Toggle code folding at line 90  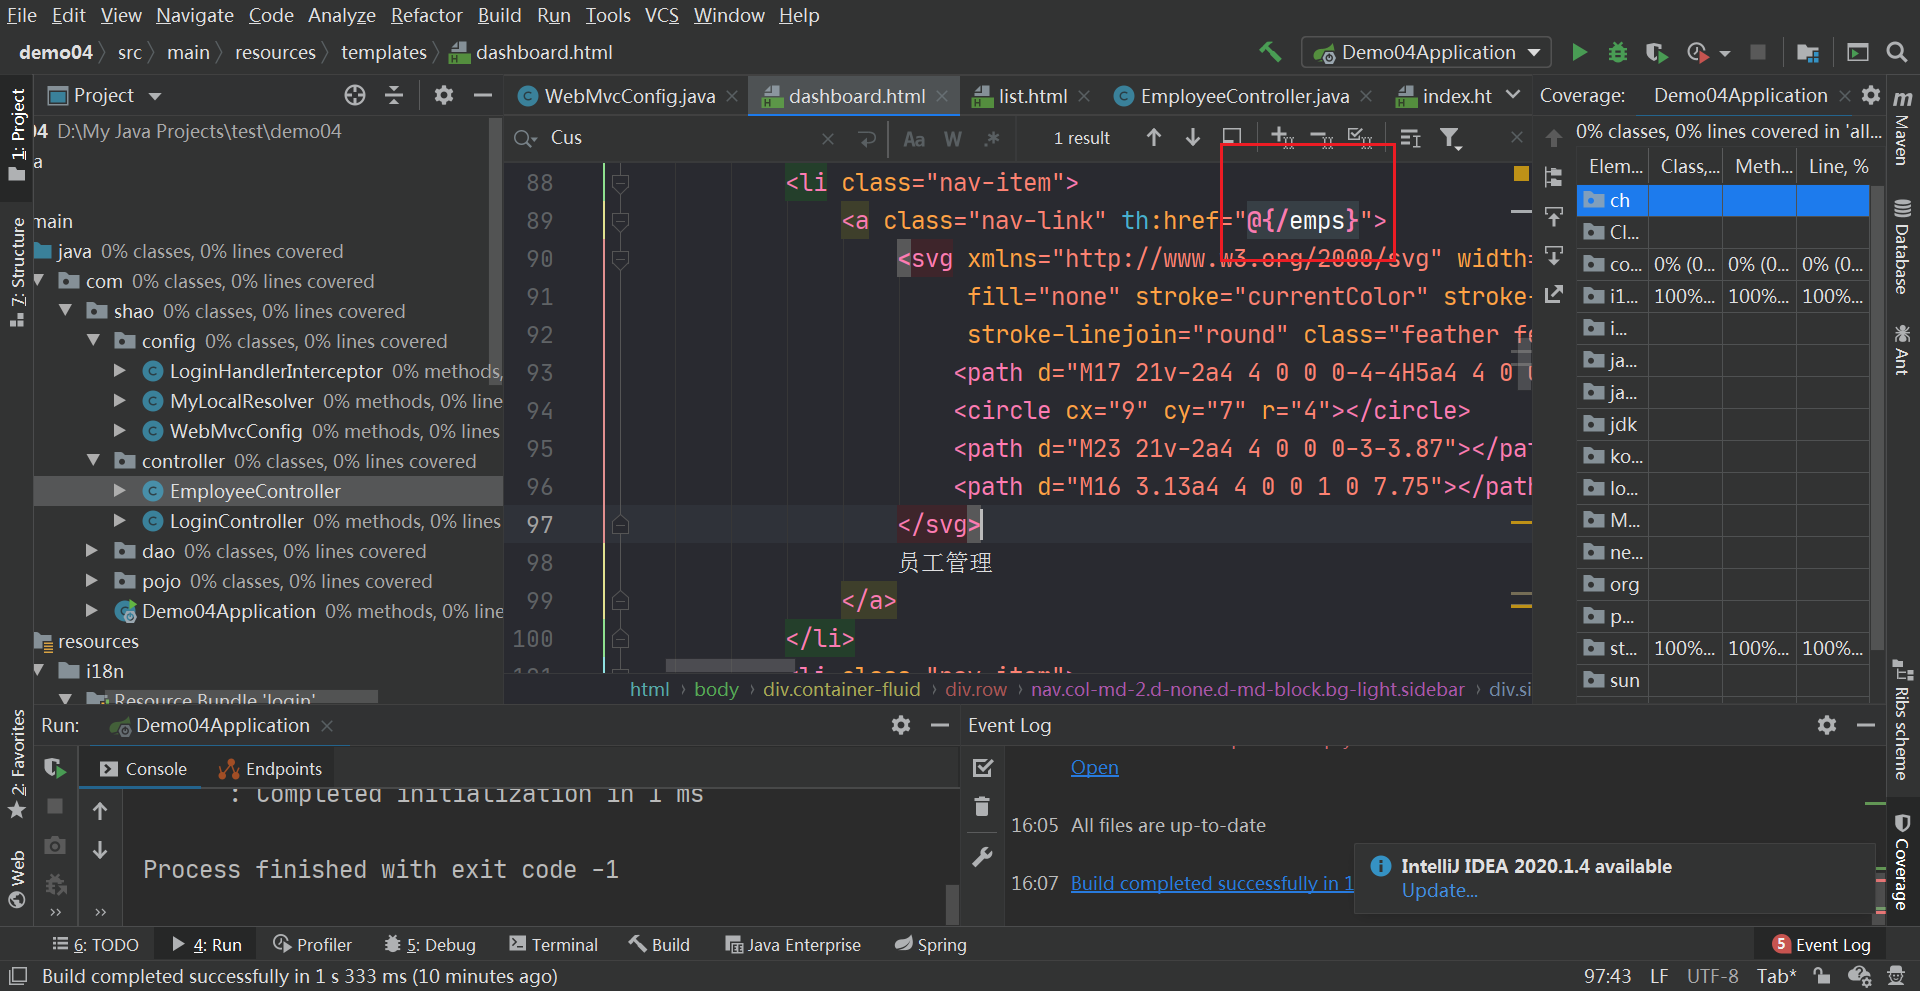coord(620,259)
